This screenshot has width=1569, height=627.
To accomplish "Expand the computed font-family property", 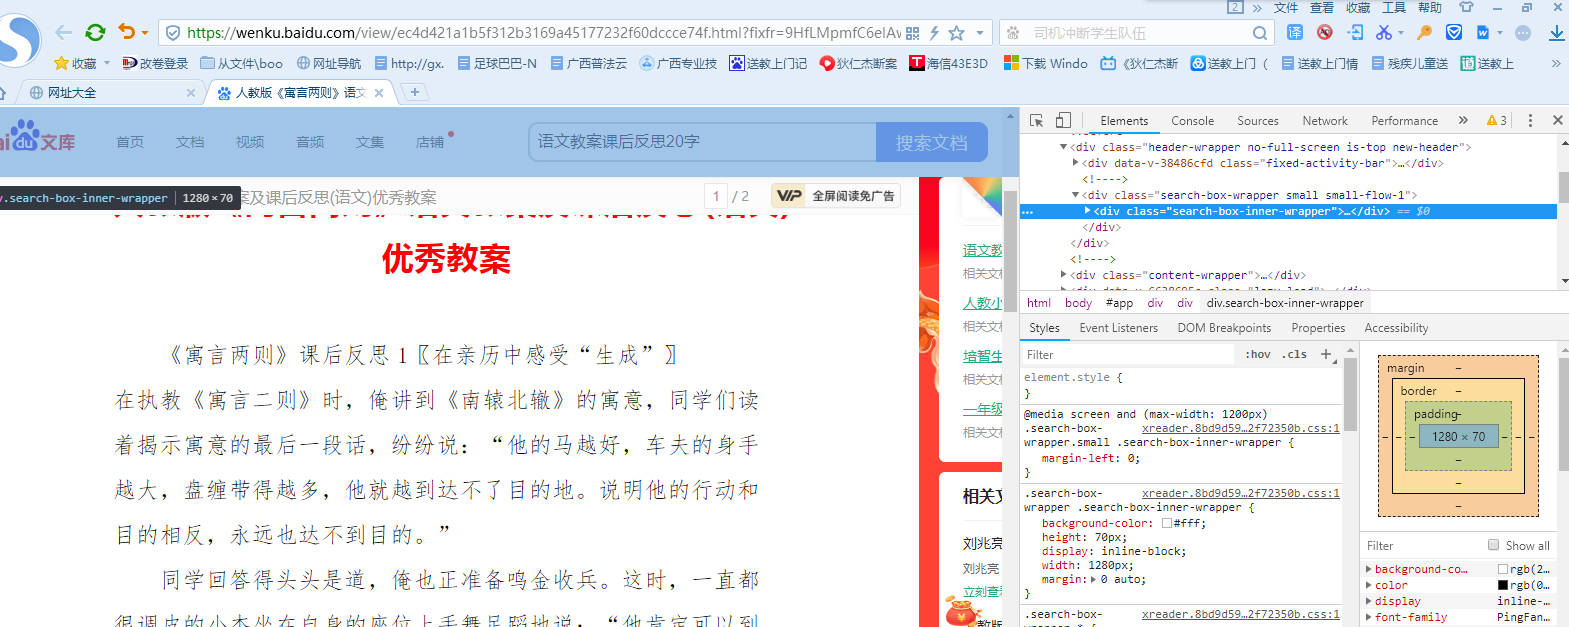I will click(x=1369, y=617).
